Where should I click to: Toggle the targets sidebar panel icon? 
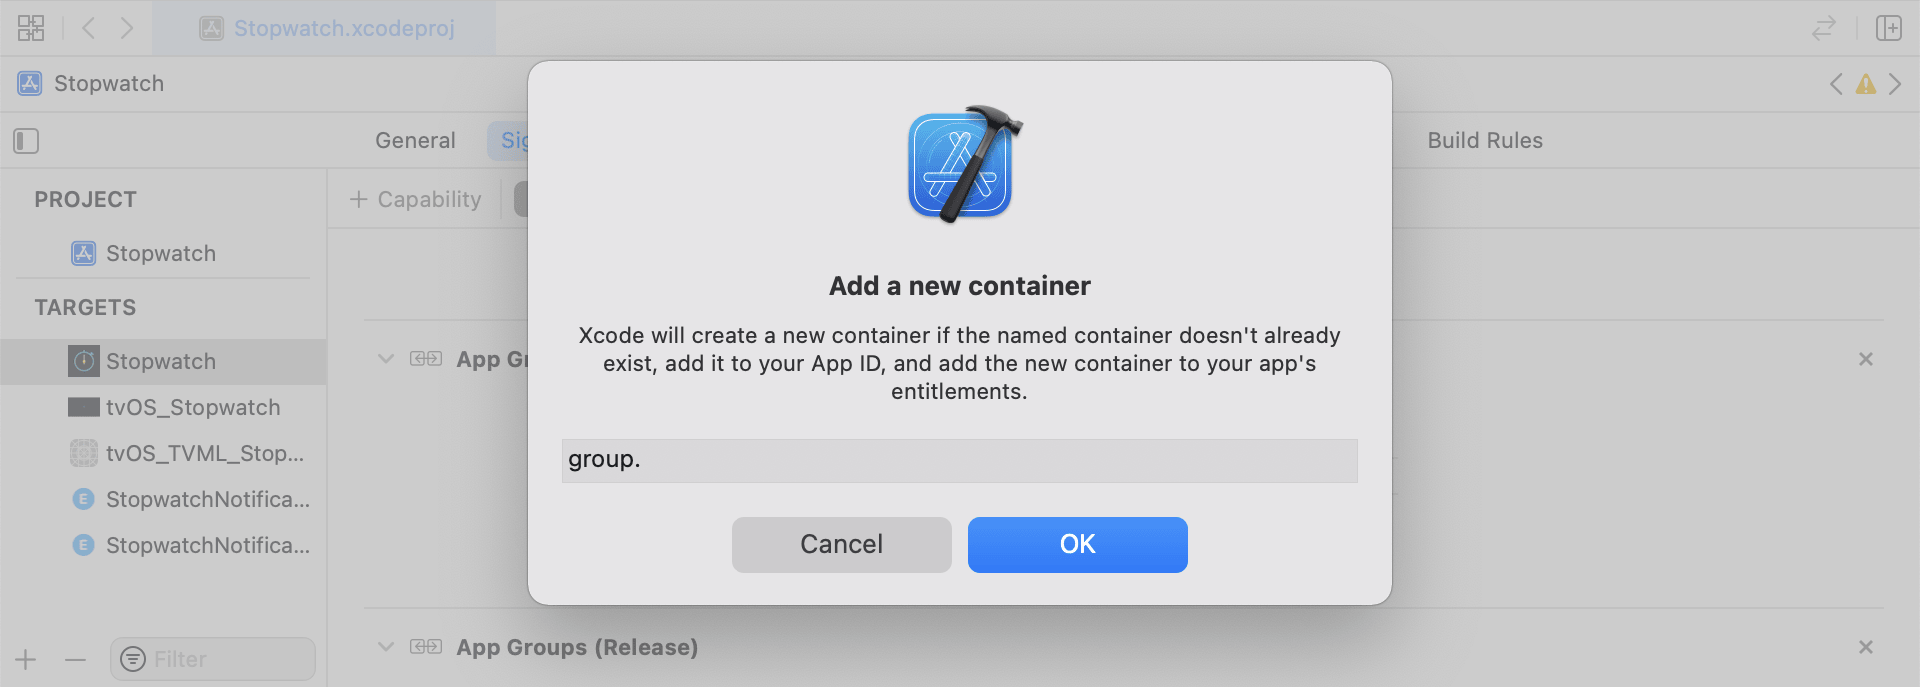point(26,141)
